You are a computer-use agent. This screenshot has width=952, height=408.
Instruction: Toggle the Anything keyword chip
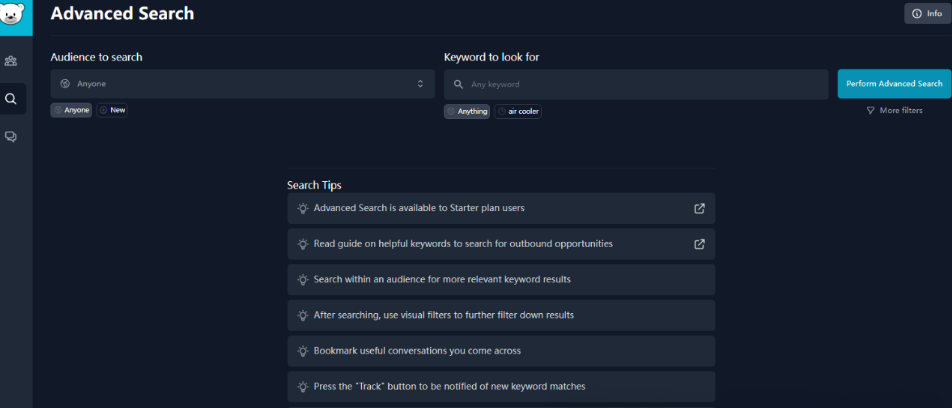(x=467, y=112)
